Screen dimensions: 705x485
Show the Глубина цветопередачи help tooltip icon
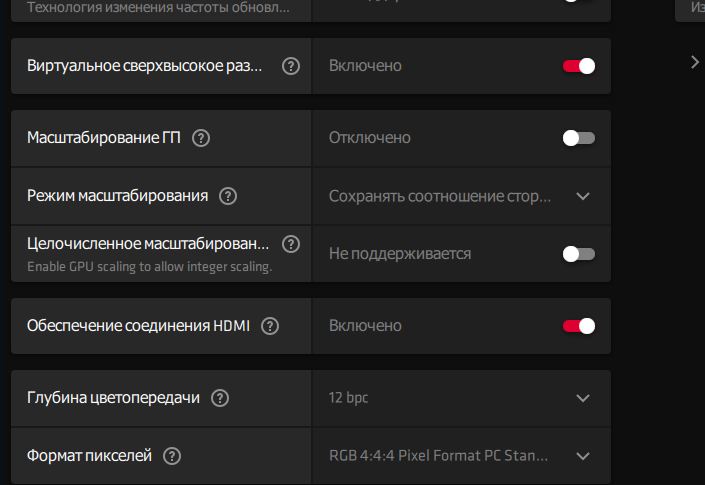pos(221,398)
